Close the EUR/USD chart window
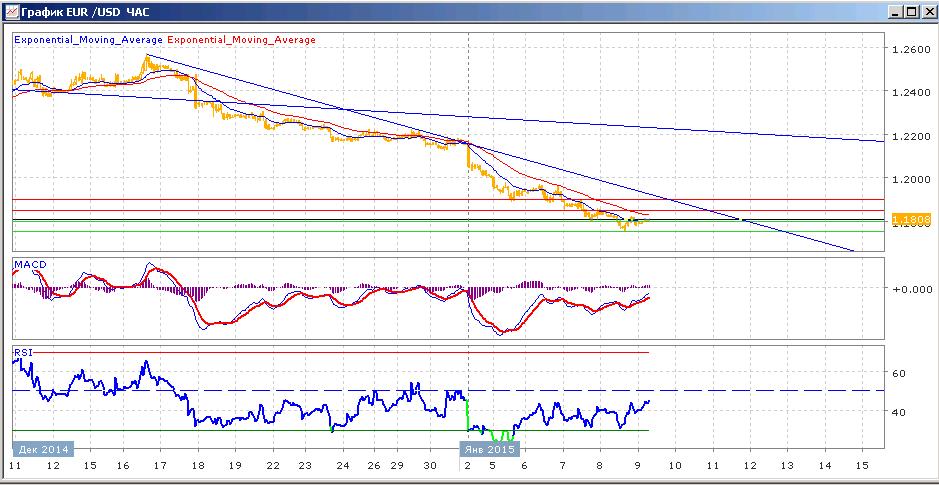The image size is (939, 485). point(927,11)
